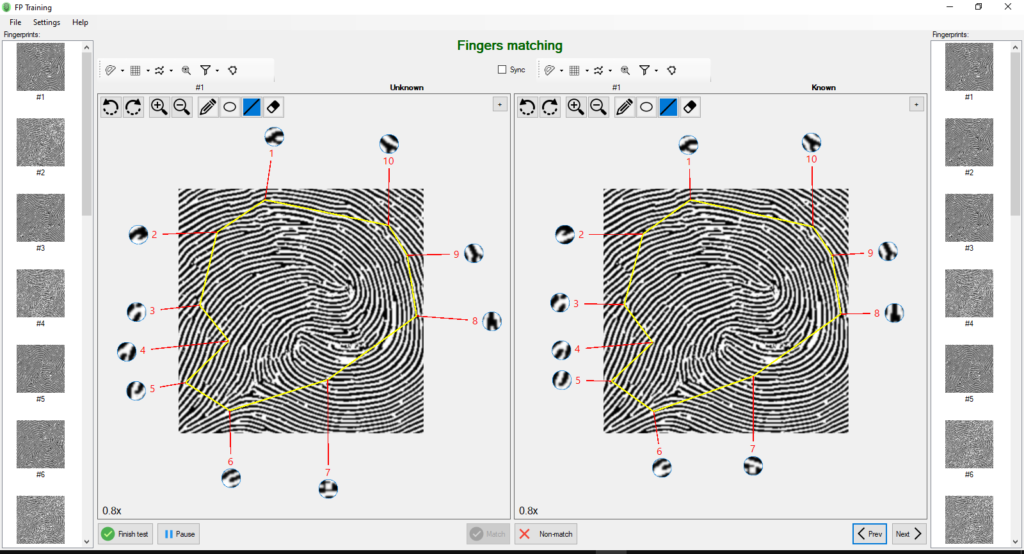Open grid dropdown arrow in Unknown toolbar
1024x554 pixels.
(x=148, y=71)
